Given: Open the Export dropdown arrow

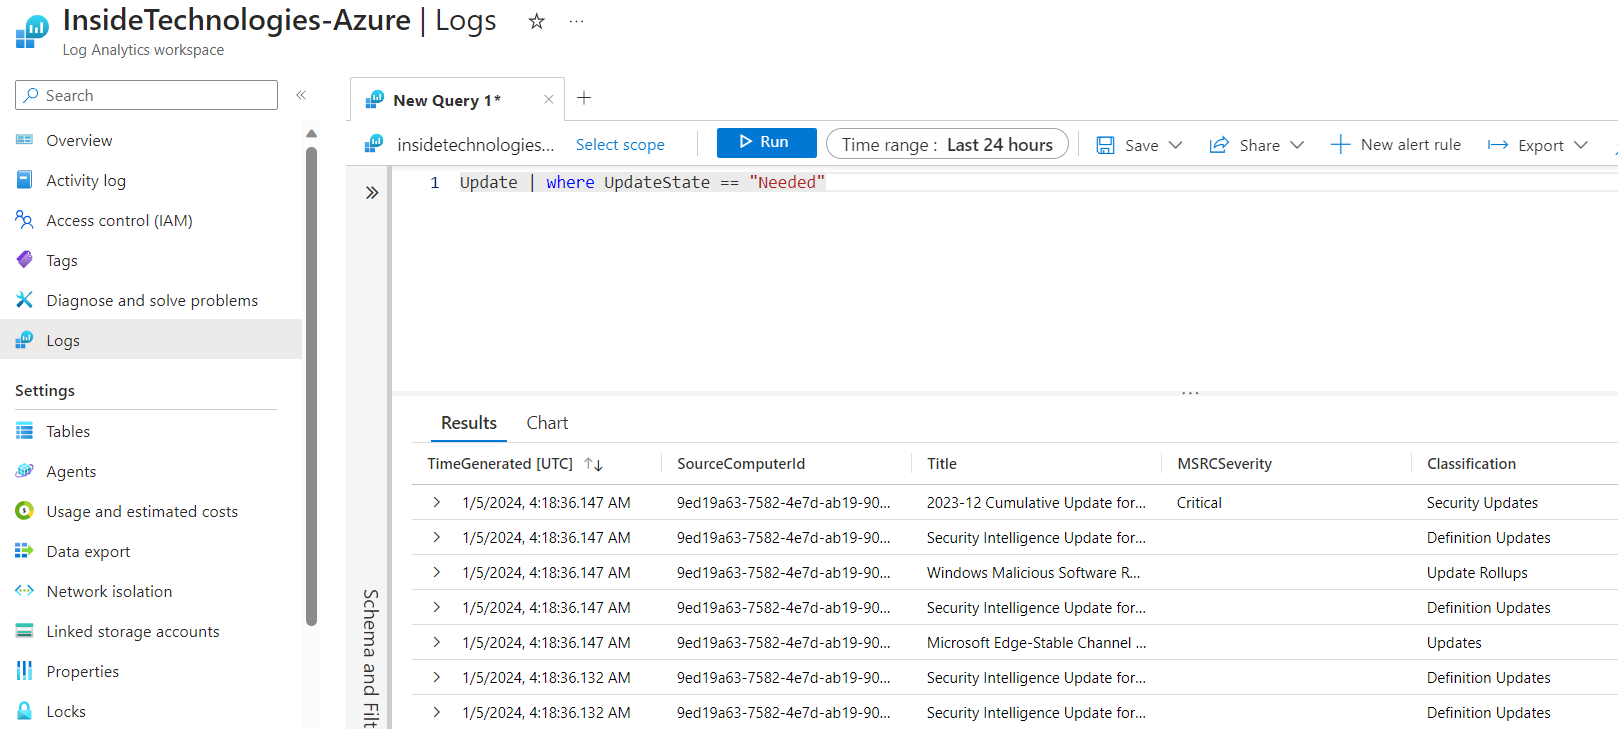Looking at the screenshot, I should [1580, 145].
